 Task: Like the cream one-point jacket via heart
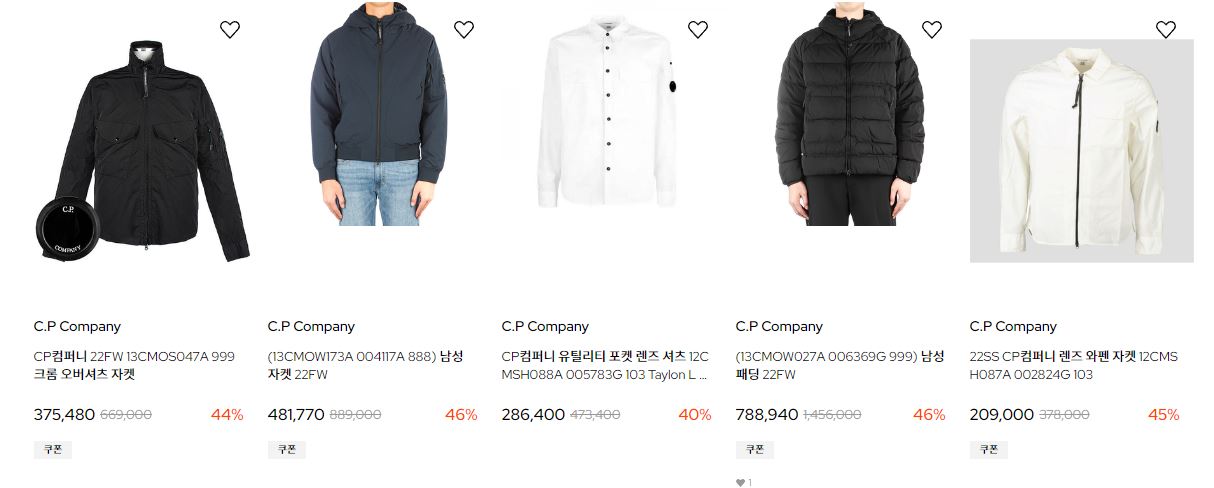(x=1166, y=29)
